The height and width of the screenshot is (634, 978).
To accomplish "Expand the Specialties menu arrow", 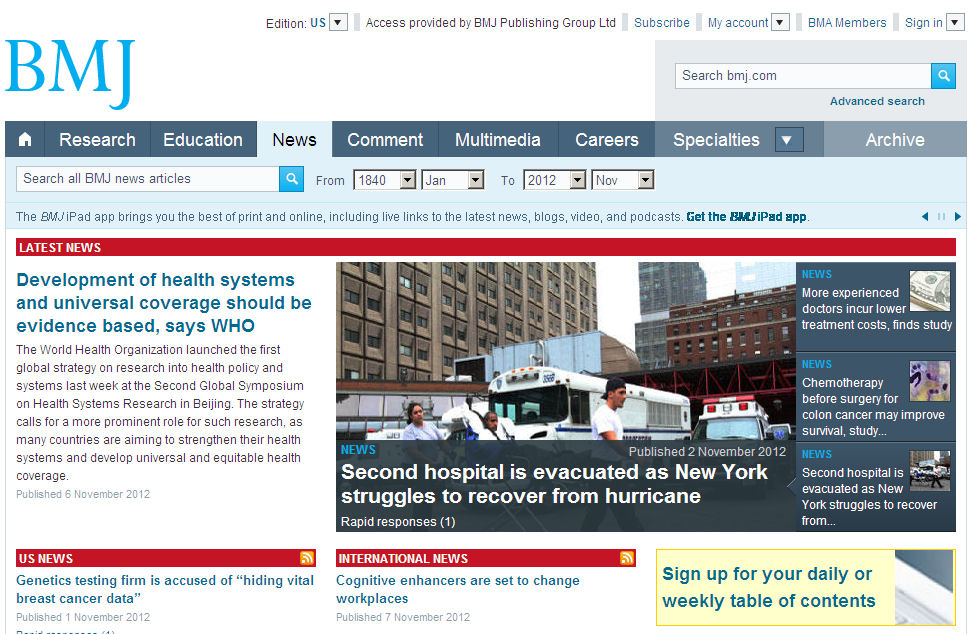I will click(789, 140).
